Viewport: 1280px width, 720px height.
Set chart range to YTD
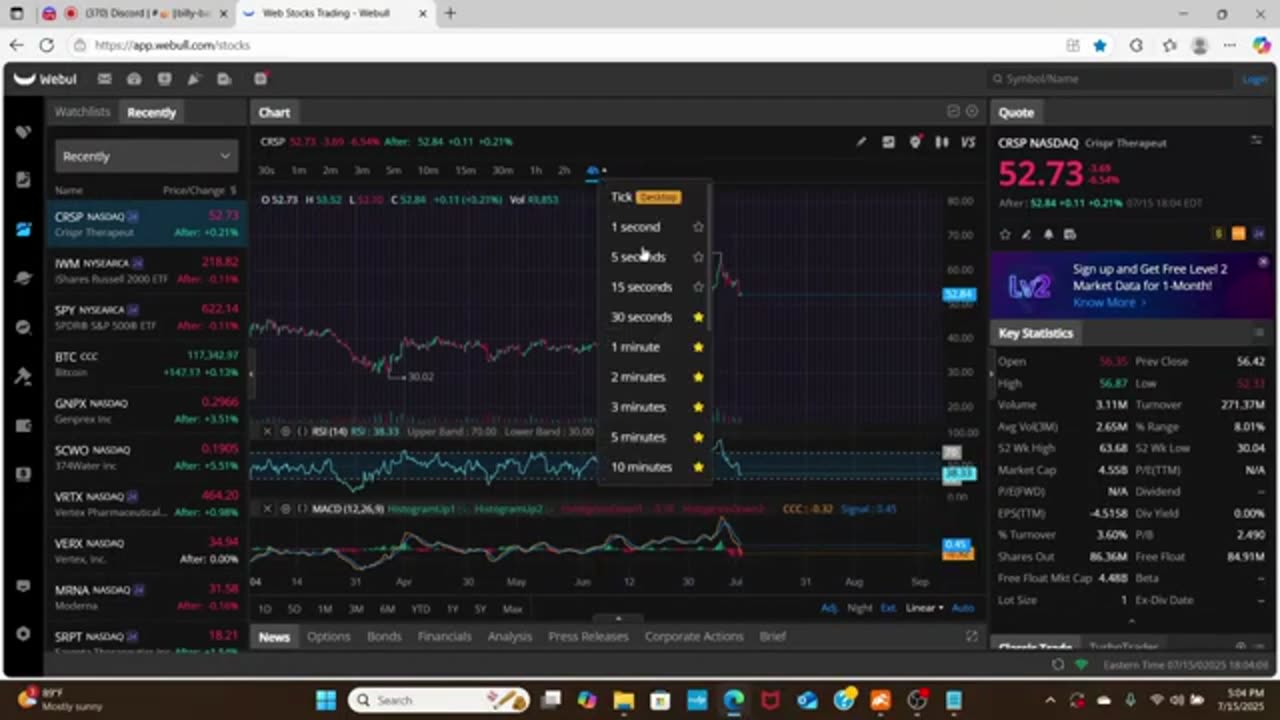(x=420, y=609)
